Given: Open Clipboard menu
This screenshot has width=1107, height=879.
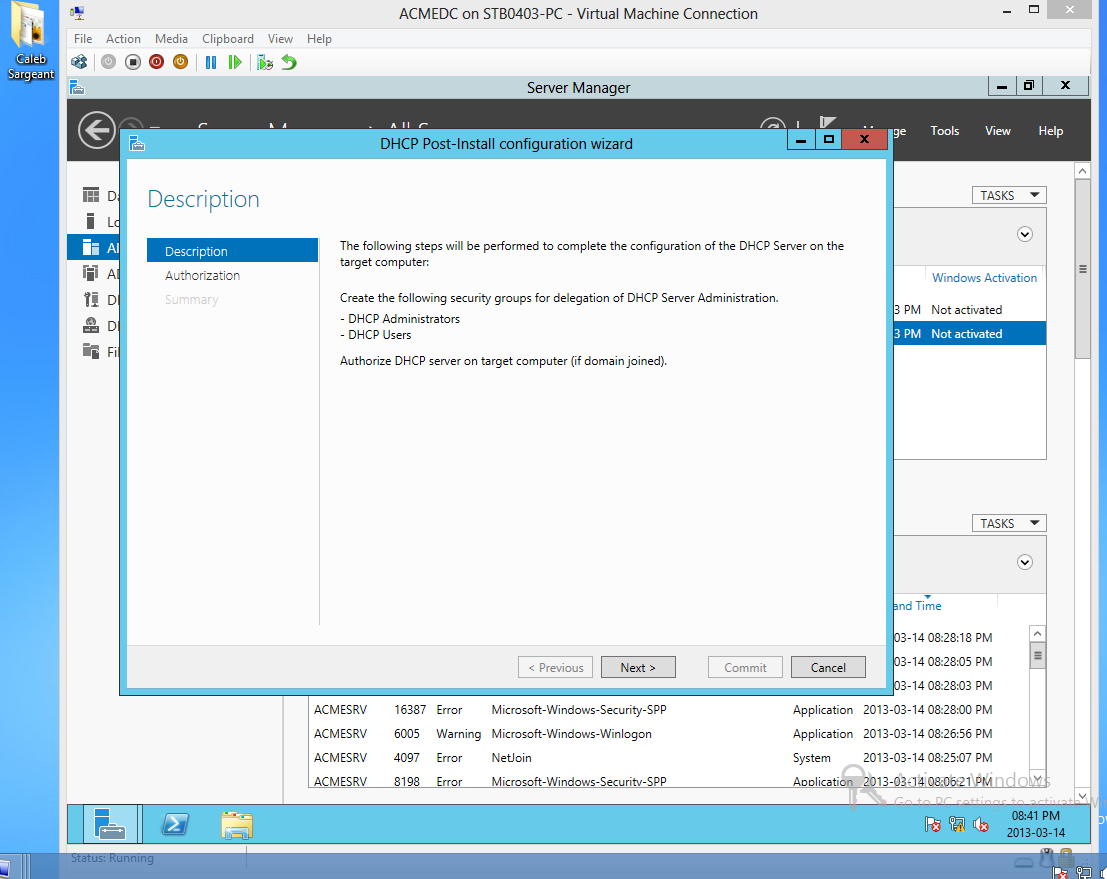Looking at the screenshot, I should [x=228, y=39].
